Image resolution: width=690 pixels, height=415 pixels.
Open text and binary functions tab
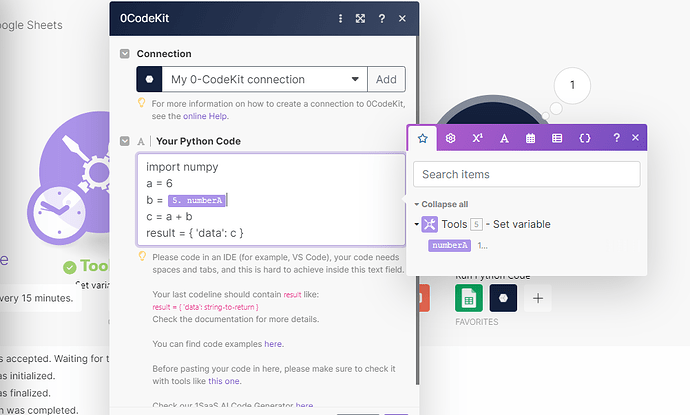point(504,138)
